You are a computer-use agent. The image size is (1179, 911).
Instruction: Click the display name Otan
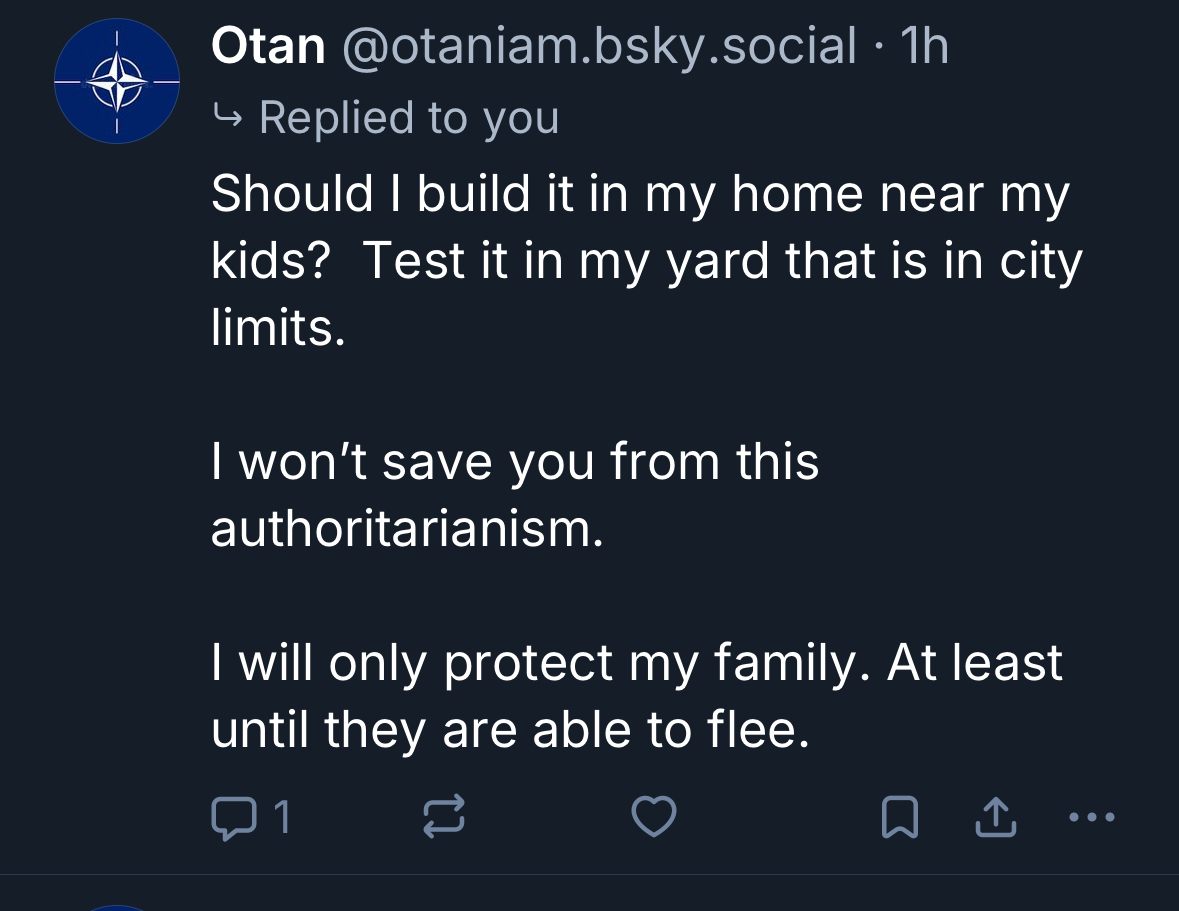(268, 47)
